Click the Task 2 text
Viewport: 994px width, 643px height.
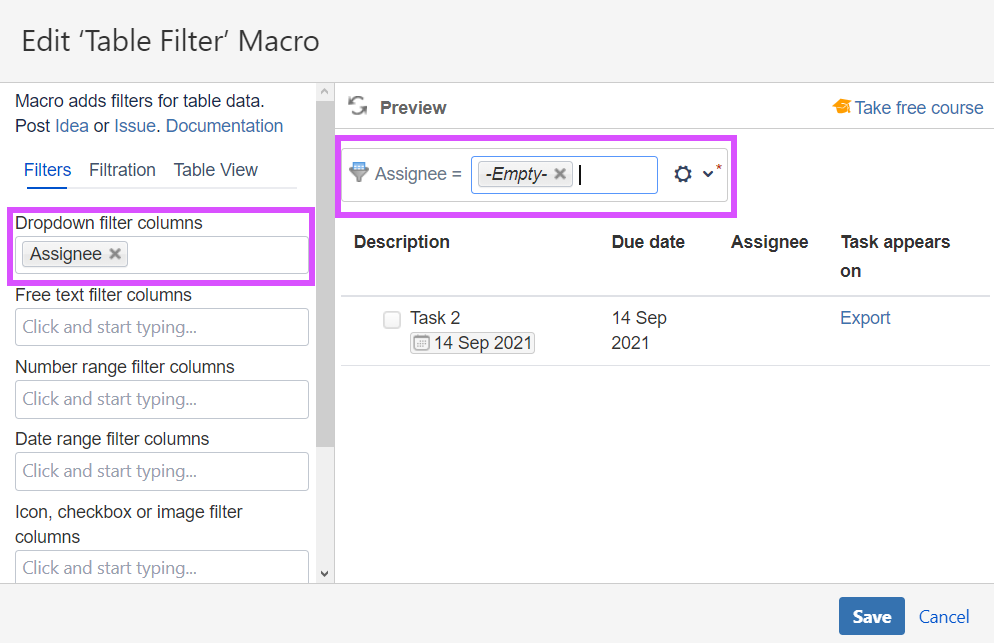435,318
